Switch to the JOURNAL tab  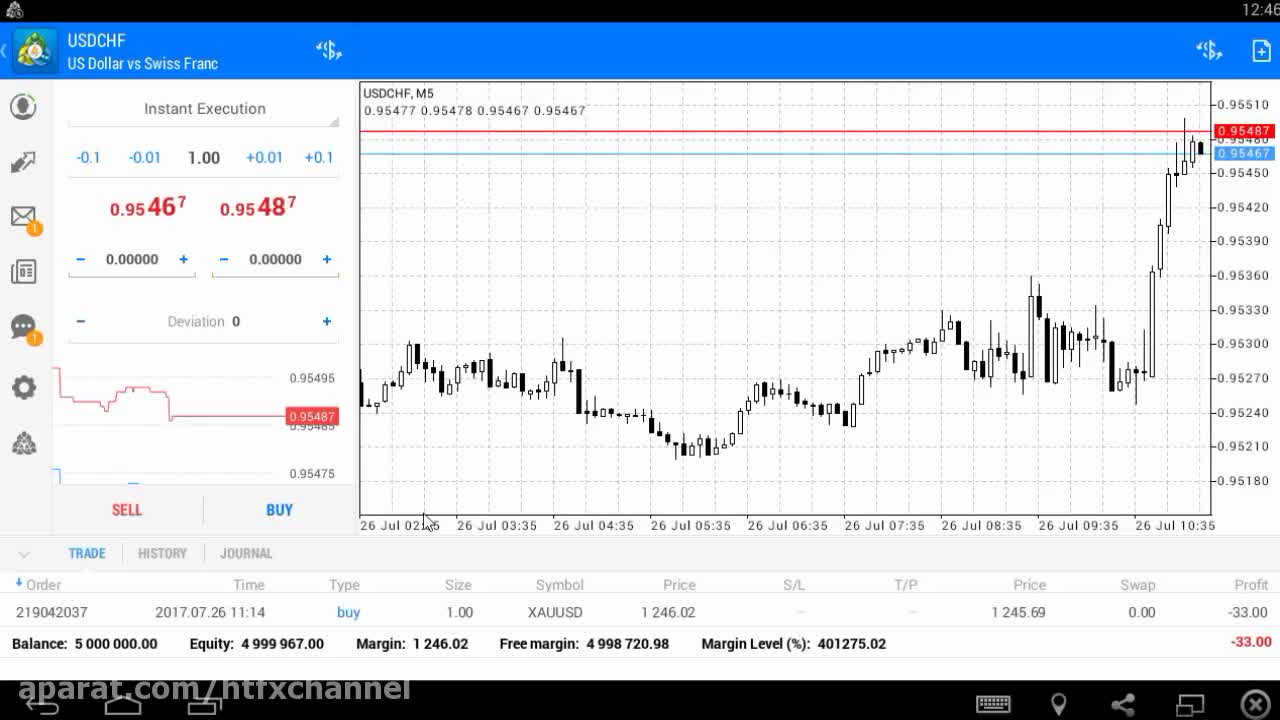[x=246, y=553]
